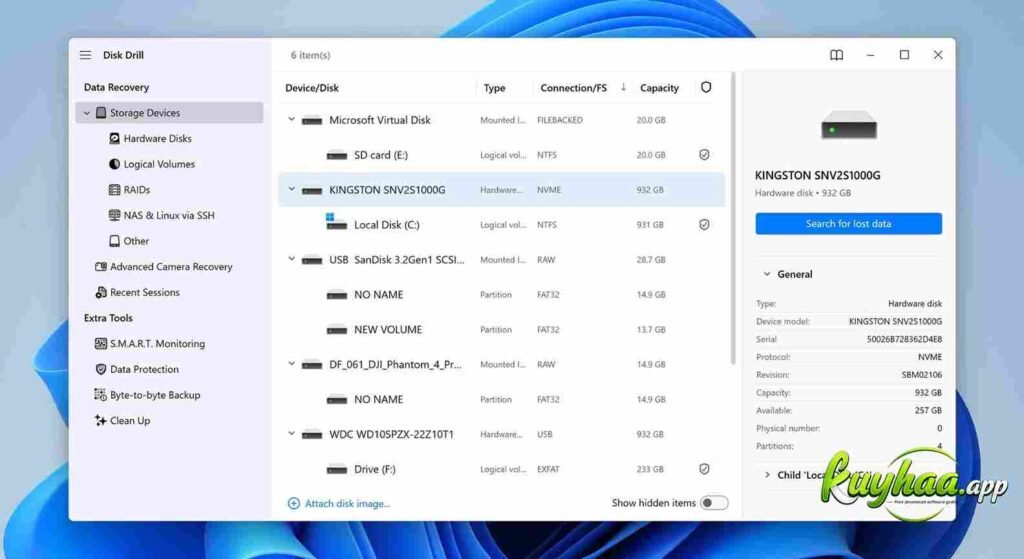Click the 257 GB available value
Image resolution: width=1024 pixels, height=559 pixels.
(x=928, y=410)
